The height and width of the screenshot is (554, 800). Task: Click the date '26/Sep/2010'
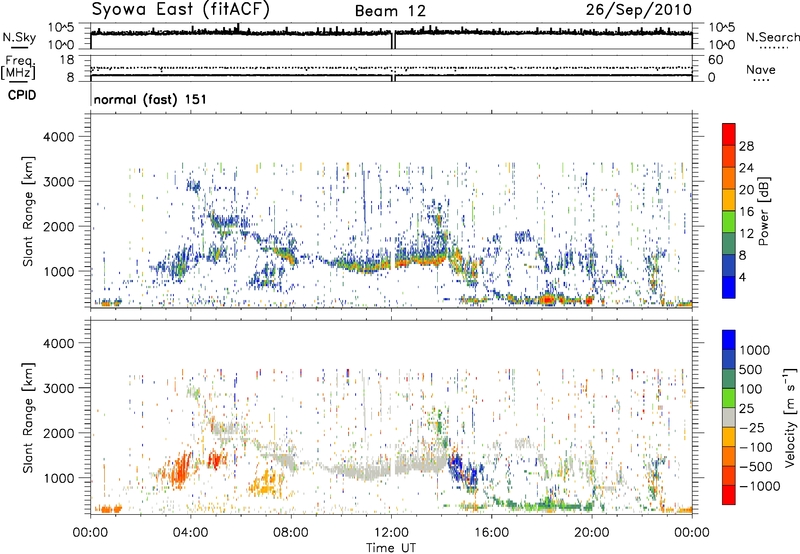click(x=638, y=10)
